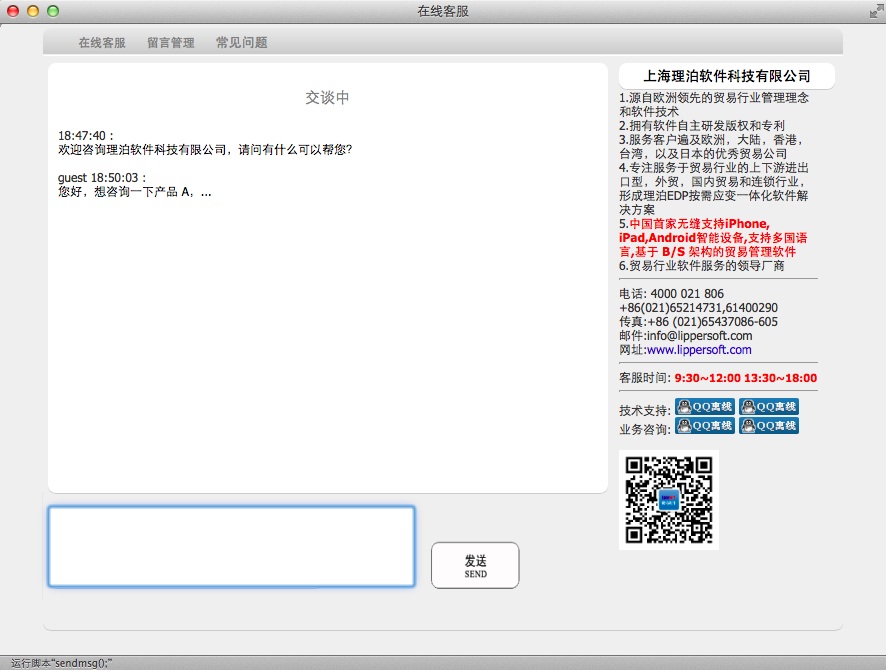This screenshot has height=670, width=886.
Task: Click the fullscreen arrows in title bar
Action: click(877, 11)
